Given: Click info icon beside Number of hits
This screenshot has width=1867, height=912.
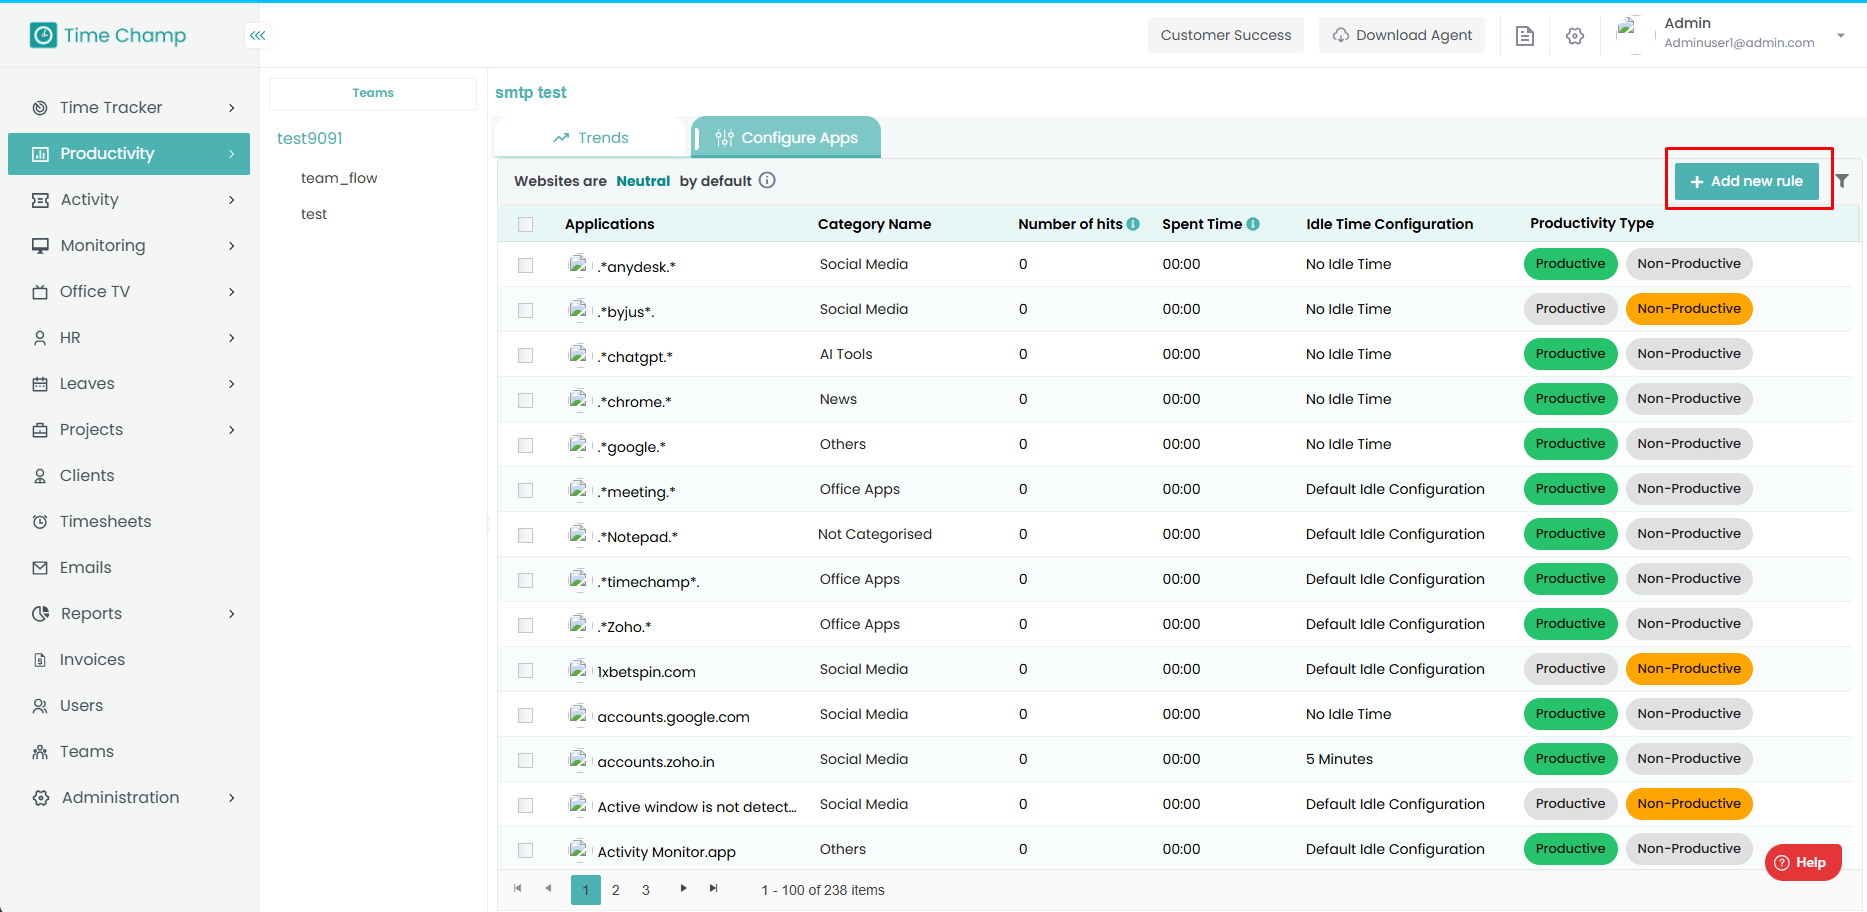Looking at the screenshot, I should tap(1133, 224).
